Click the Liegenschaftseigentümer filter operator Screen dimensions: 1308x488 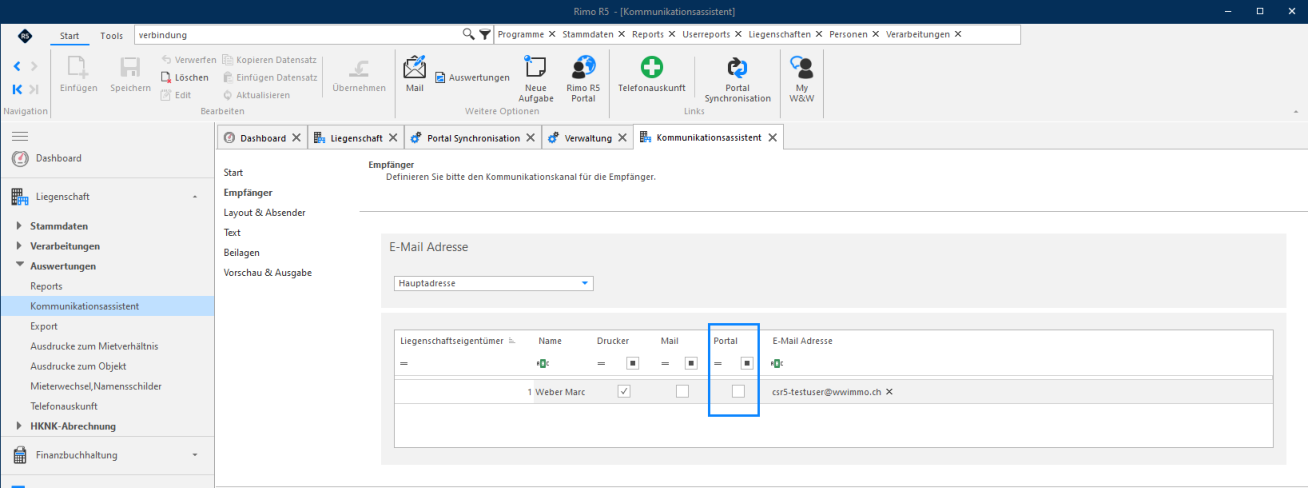click(404, 363)
